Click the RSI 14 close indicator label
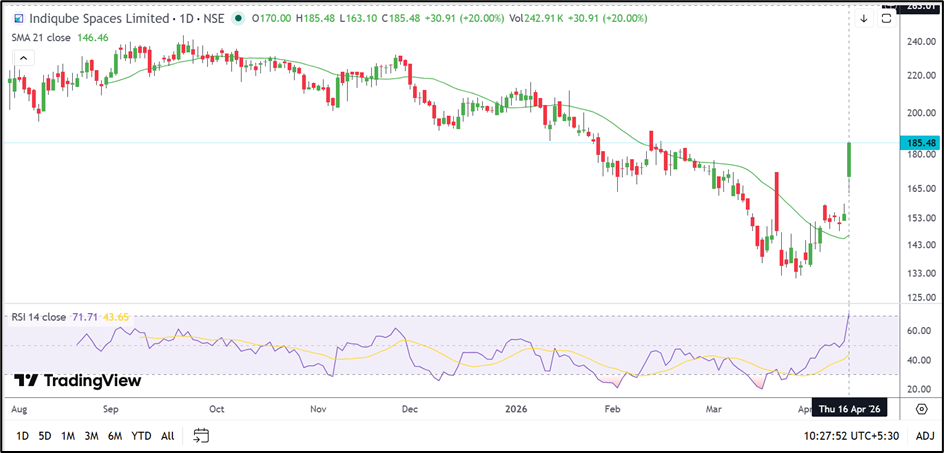944x453 pixels. pyautogui.click(x=37, y=317)
